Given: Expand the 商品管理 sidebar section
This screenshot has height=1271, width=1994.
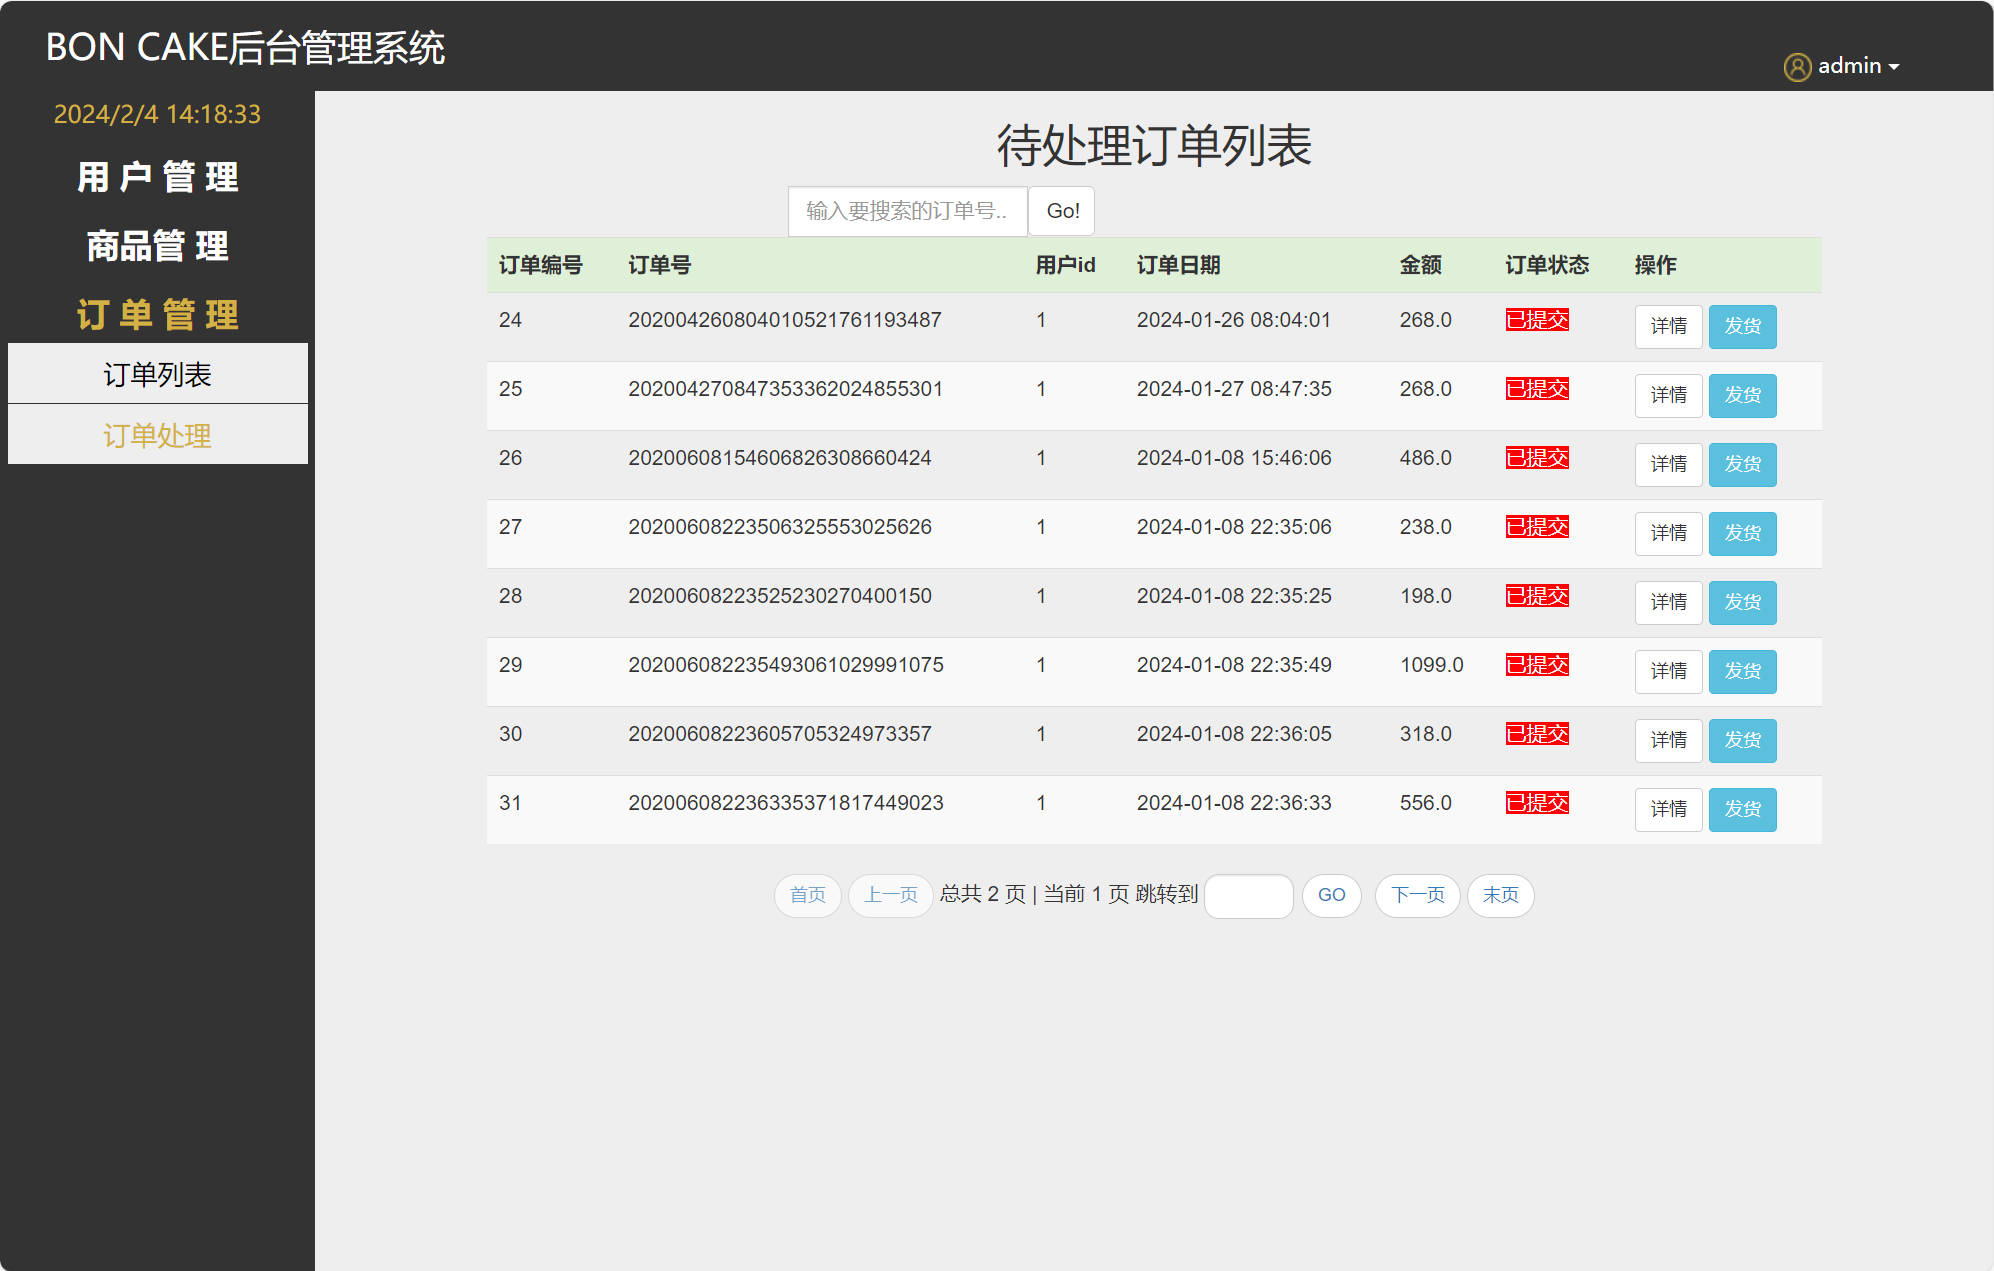Looking at the screenshot, I should 158,246.
